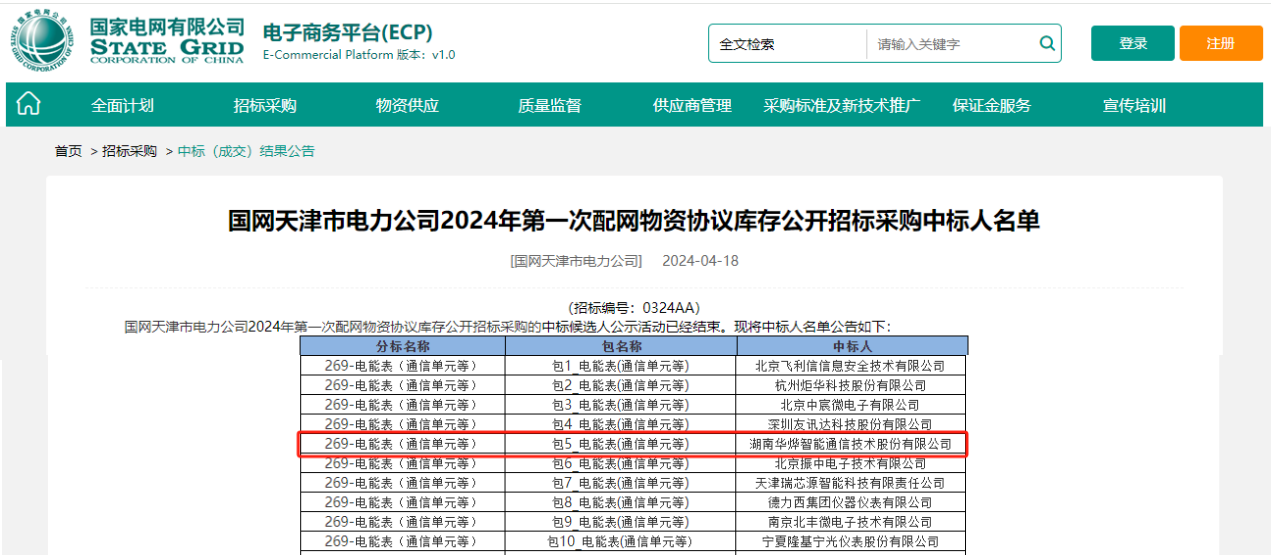The image size is (1271, 555).
Task: Click 南京北丰微电子技术有限公司 cell
Action: pyautogui.click(x=852, y=522)
